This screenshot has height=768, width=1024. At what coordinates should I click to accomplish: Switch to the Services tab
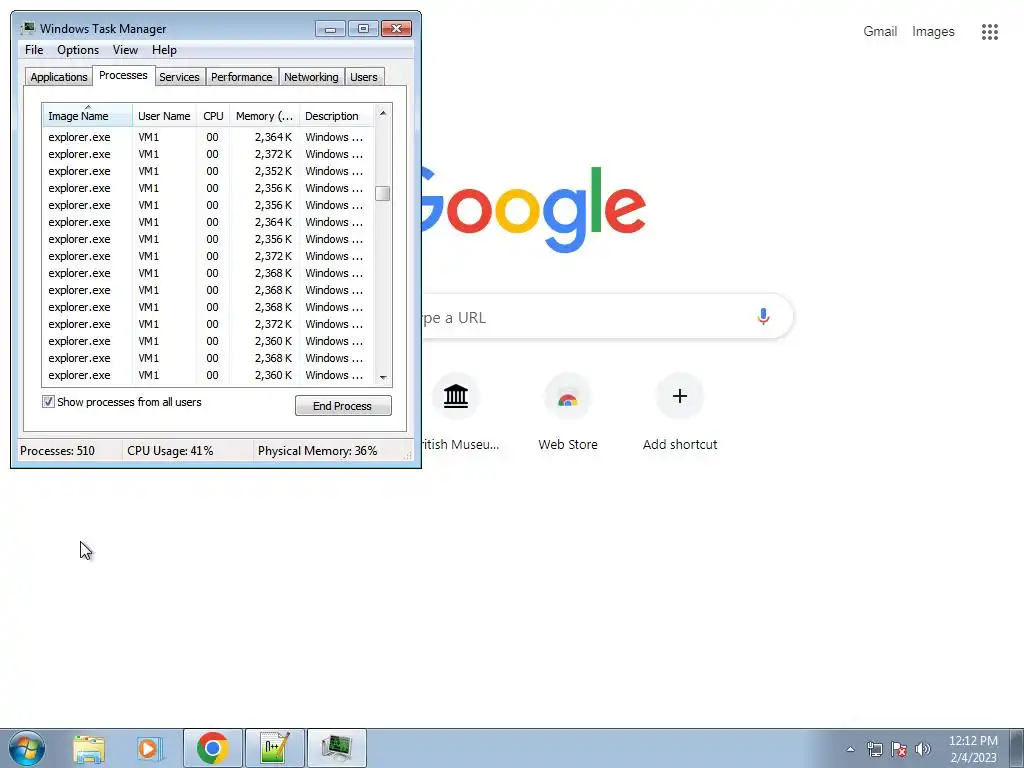coord(179,76)
